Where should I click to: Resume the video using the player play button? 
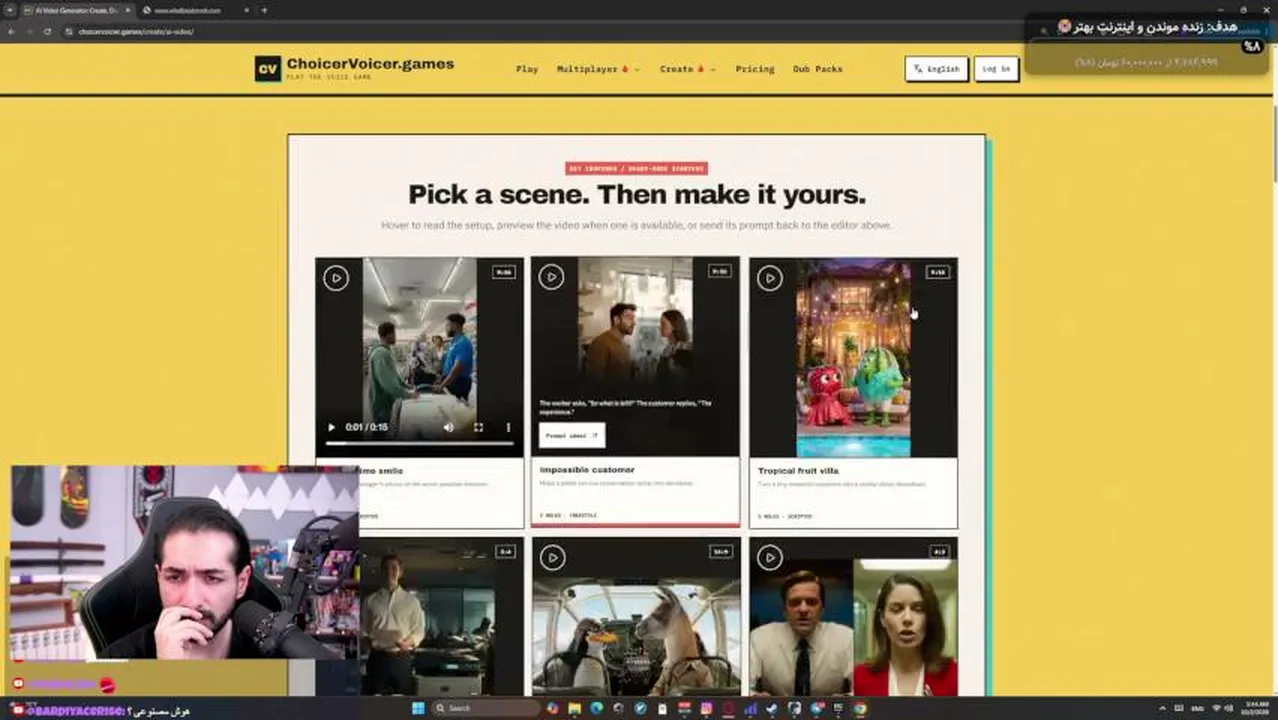click(x=332, y=427)
